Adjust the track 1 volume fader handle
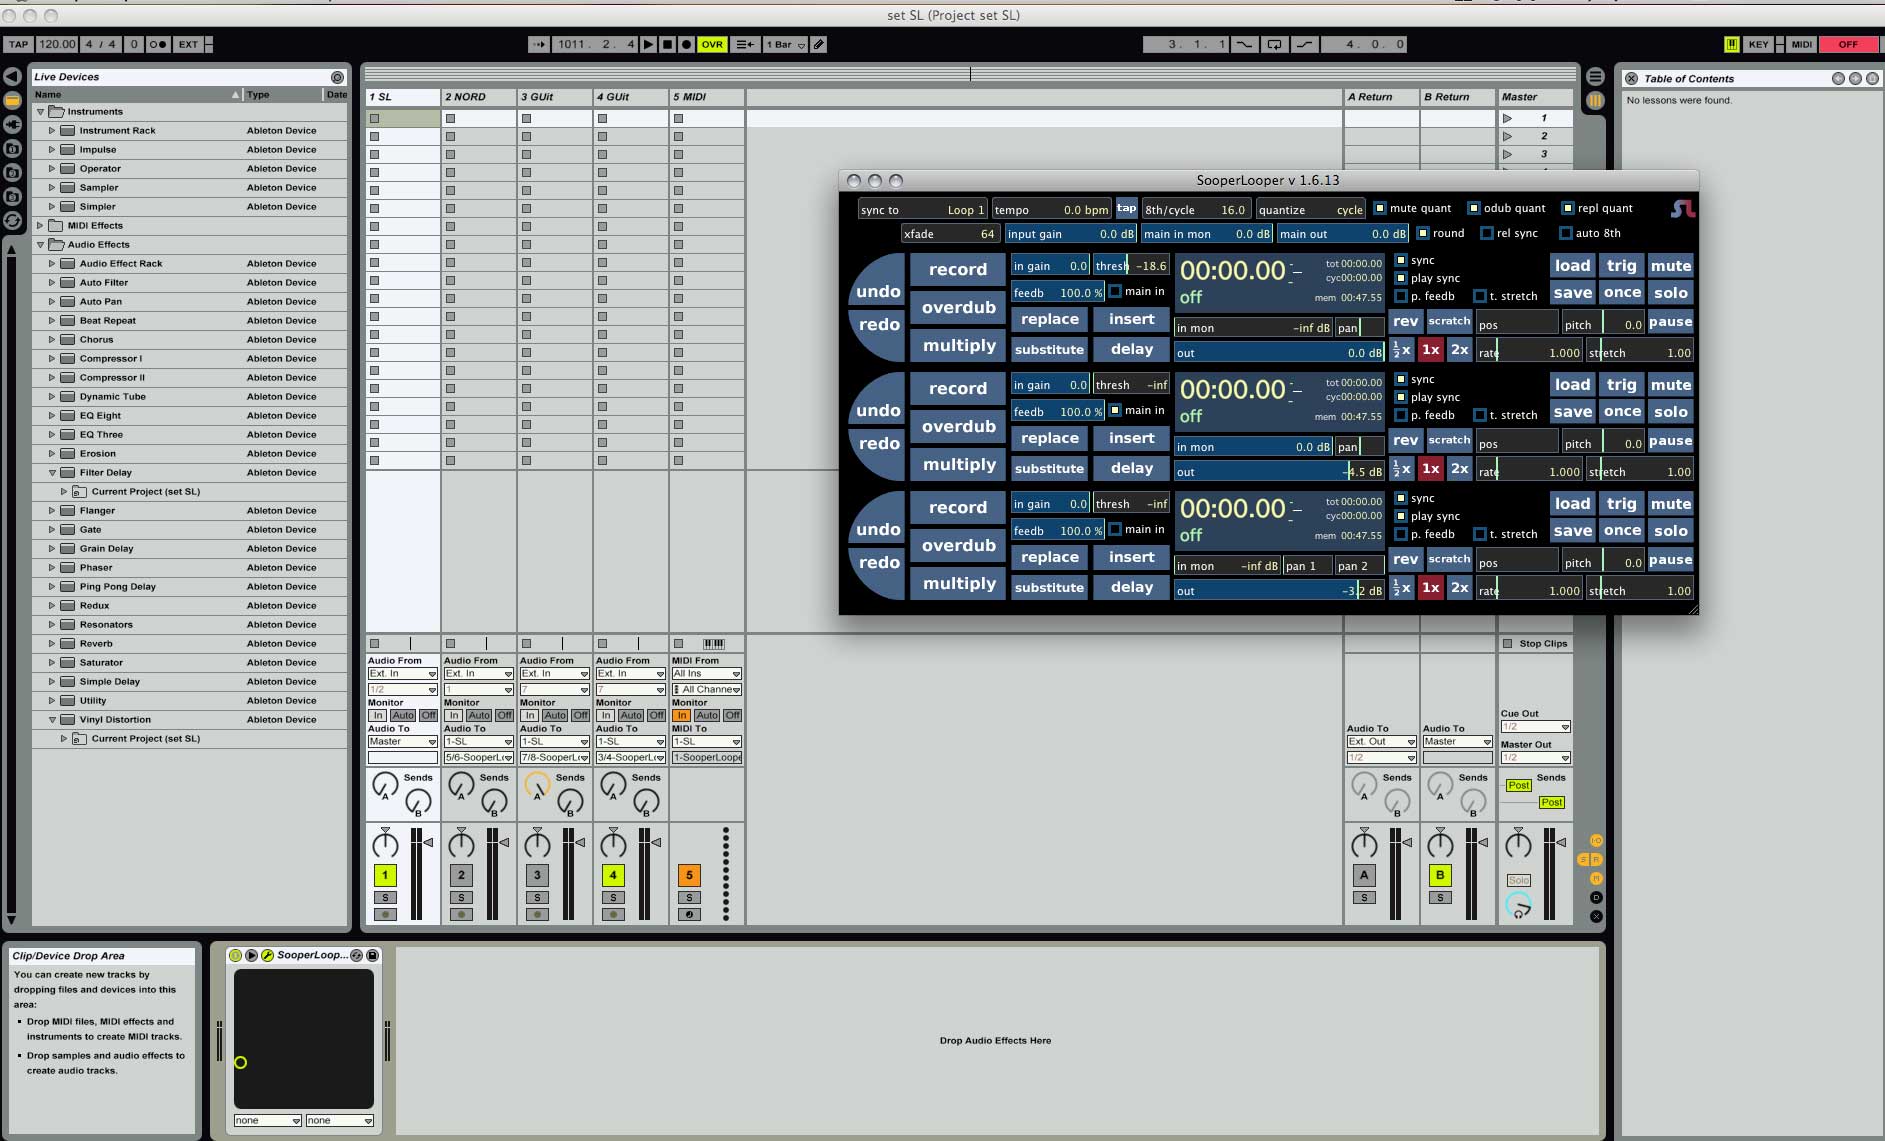The height and width of the screenshot is (1141, 1885). click(429, 843)
